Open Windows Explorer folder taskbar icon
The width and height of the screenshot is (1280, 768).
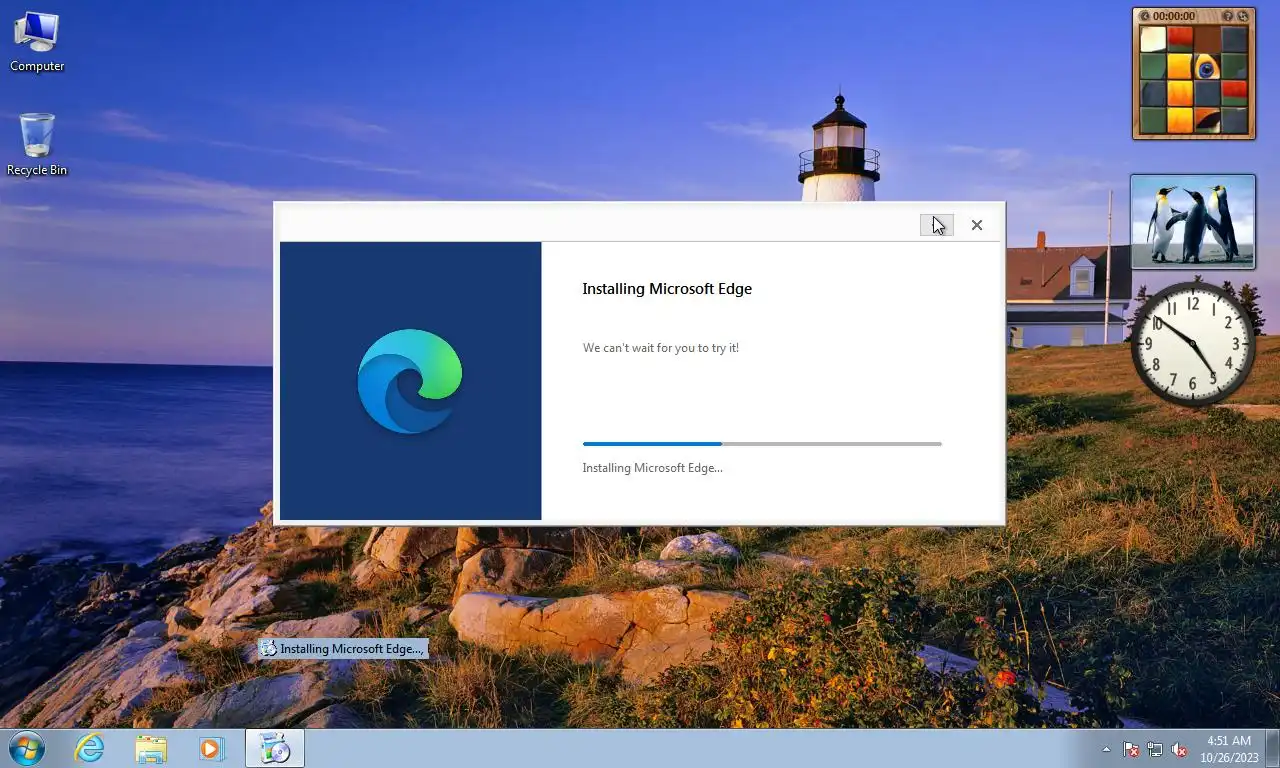click(x=151, y=748)
